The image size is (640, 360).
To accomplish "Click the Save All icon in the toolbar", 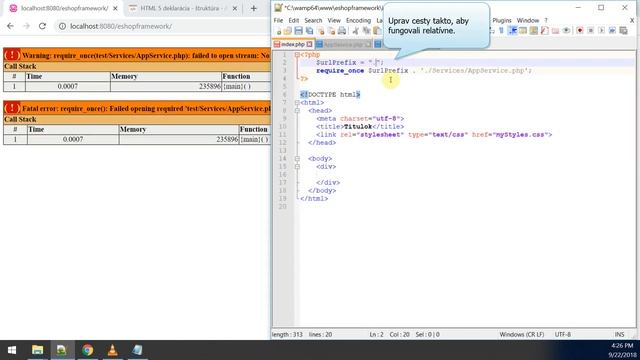I will (310, 31).
